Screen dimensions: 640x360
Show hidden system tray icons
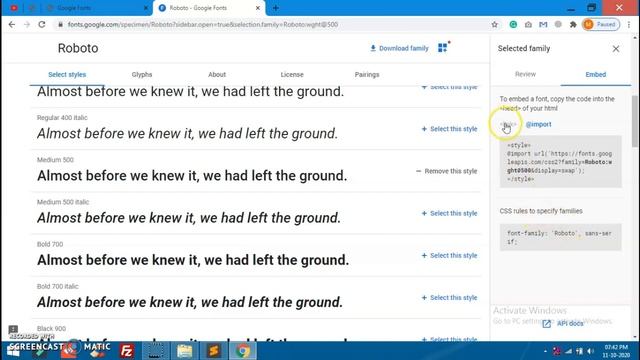546,351
